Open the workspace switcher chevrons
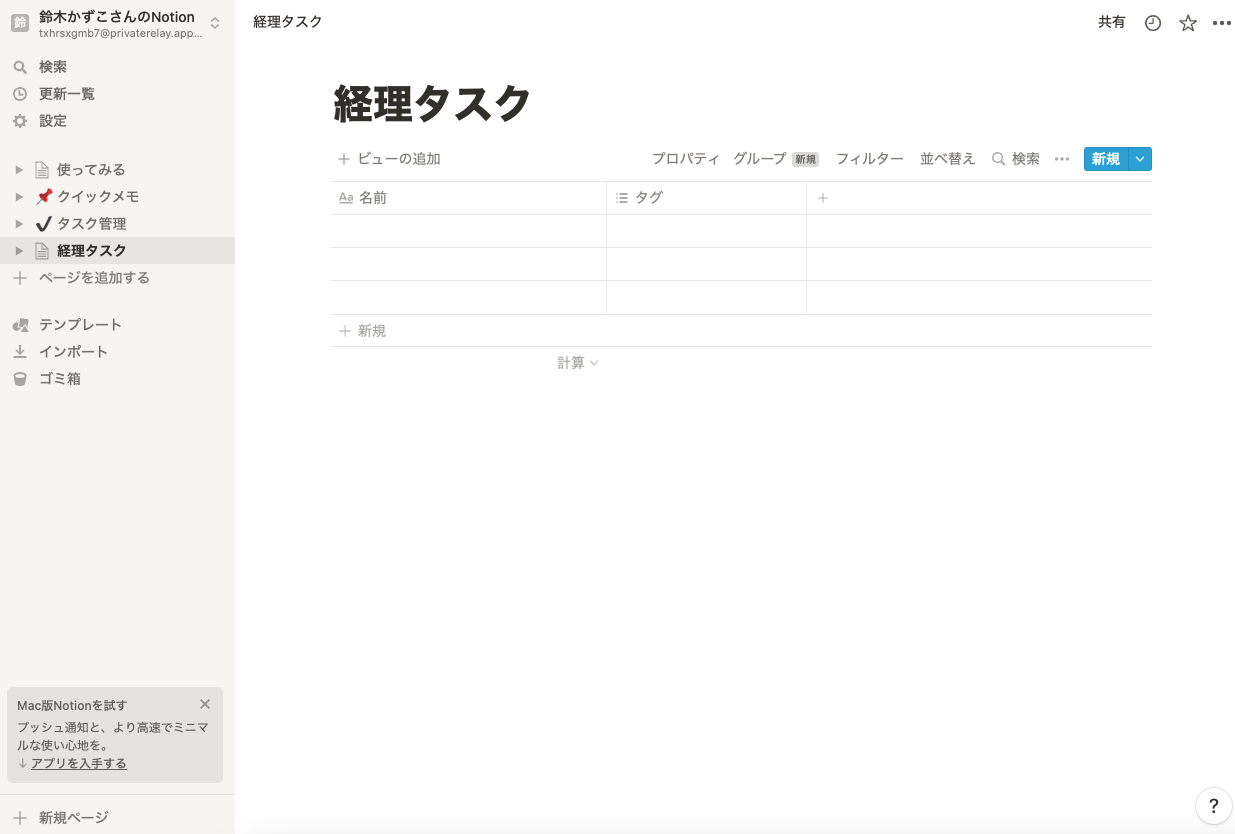 214,23
